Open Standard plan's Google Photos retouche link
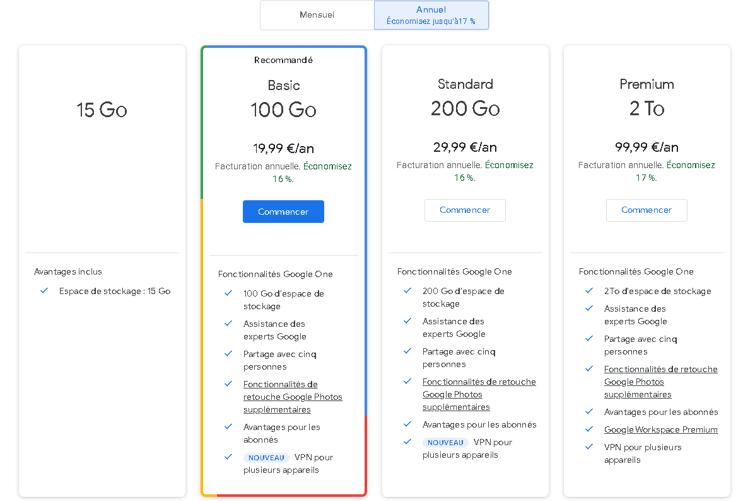 click(479, 394)
